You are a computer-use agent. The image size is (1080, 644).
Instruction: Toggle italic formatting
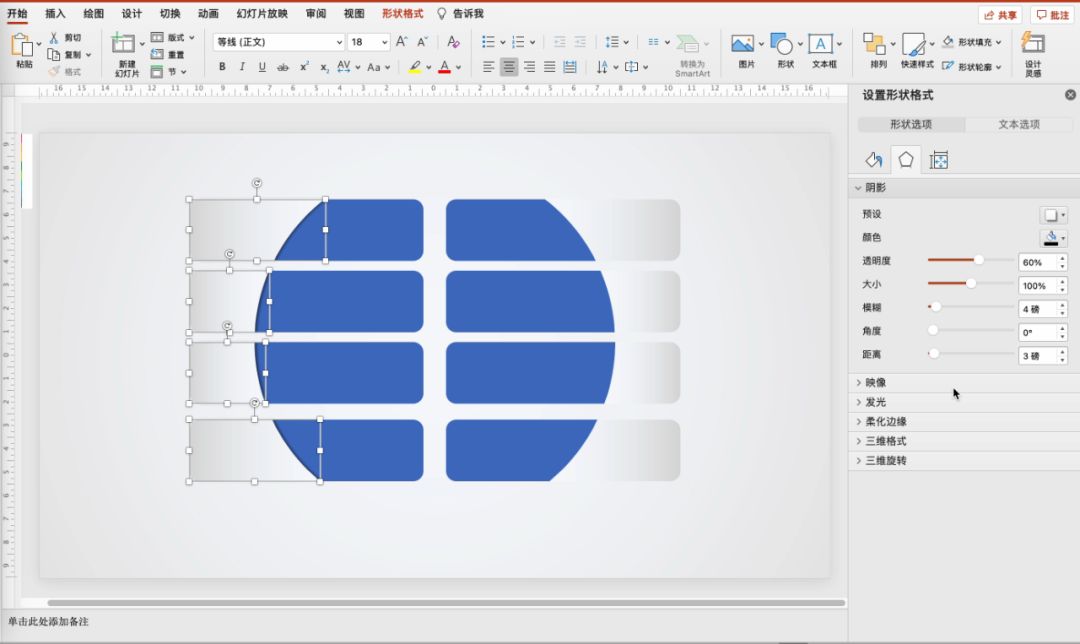(x=242, y=67)
